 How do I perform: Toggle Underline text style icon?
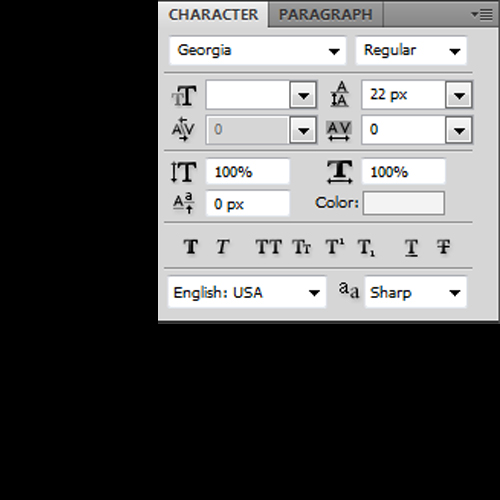point(411,248)
